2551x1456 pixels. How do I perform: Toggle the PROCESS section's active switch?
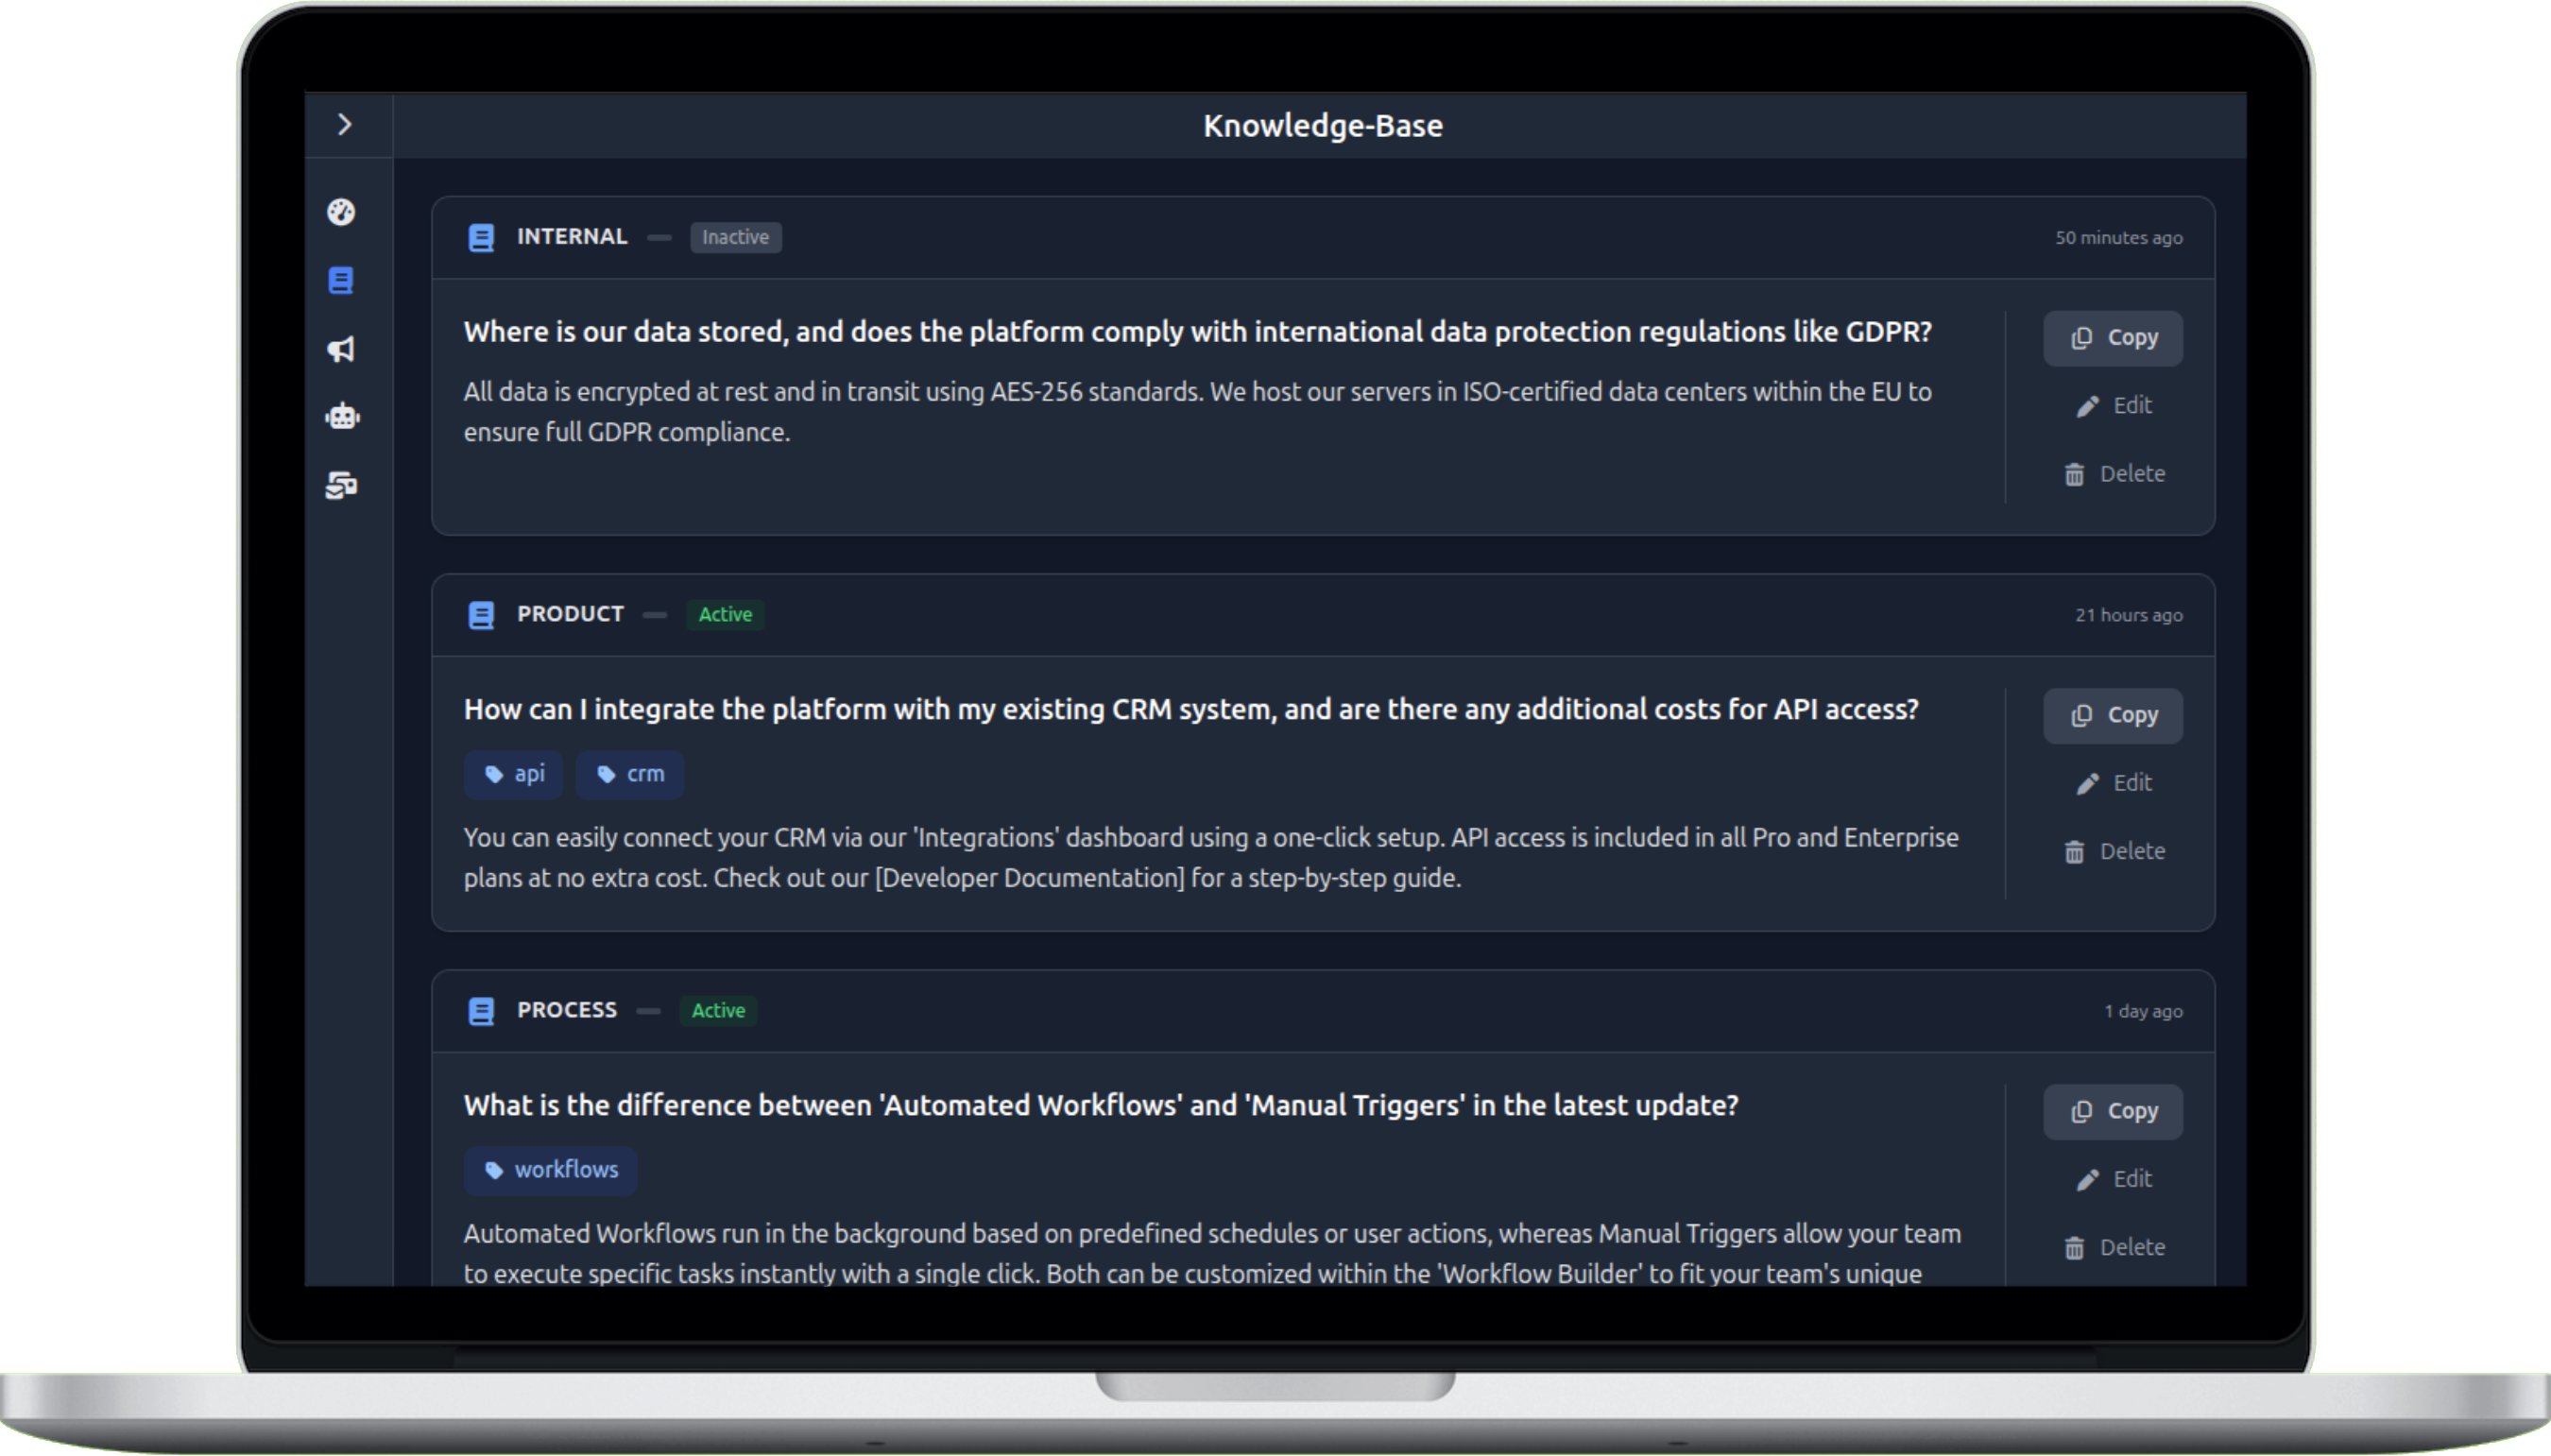point(650,1011)
